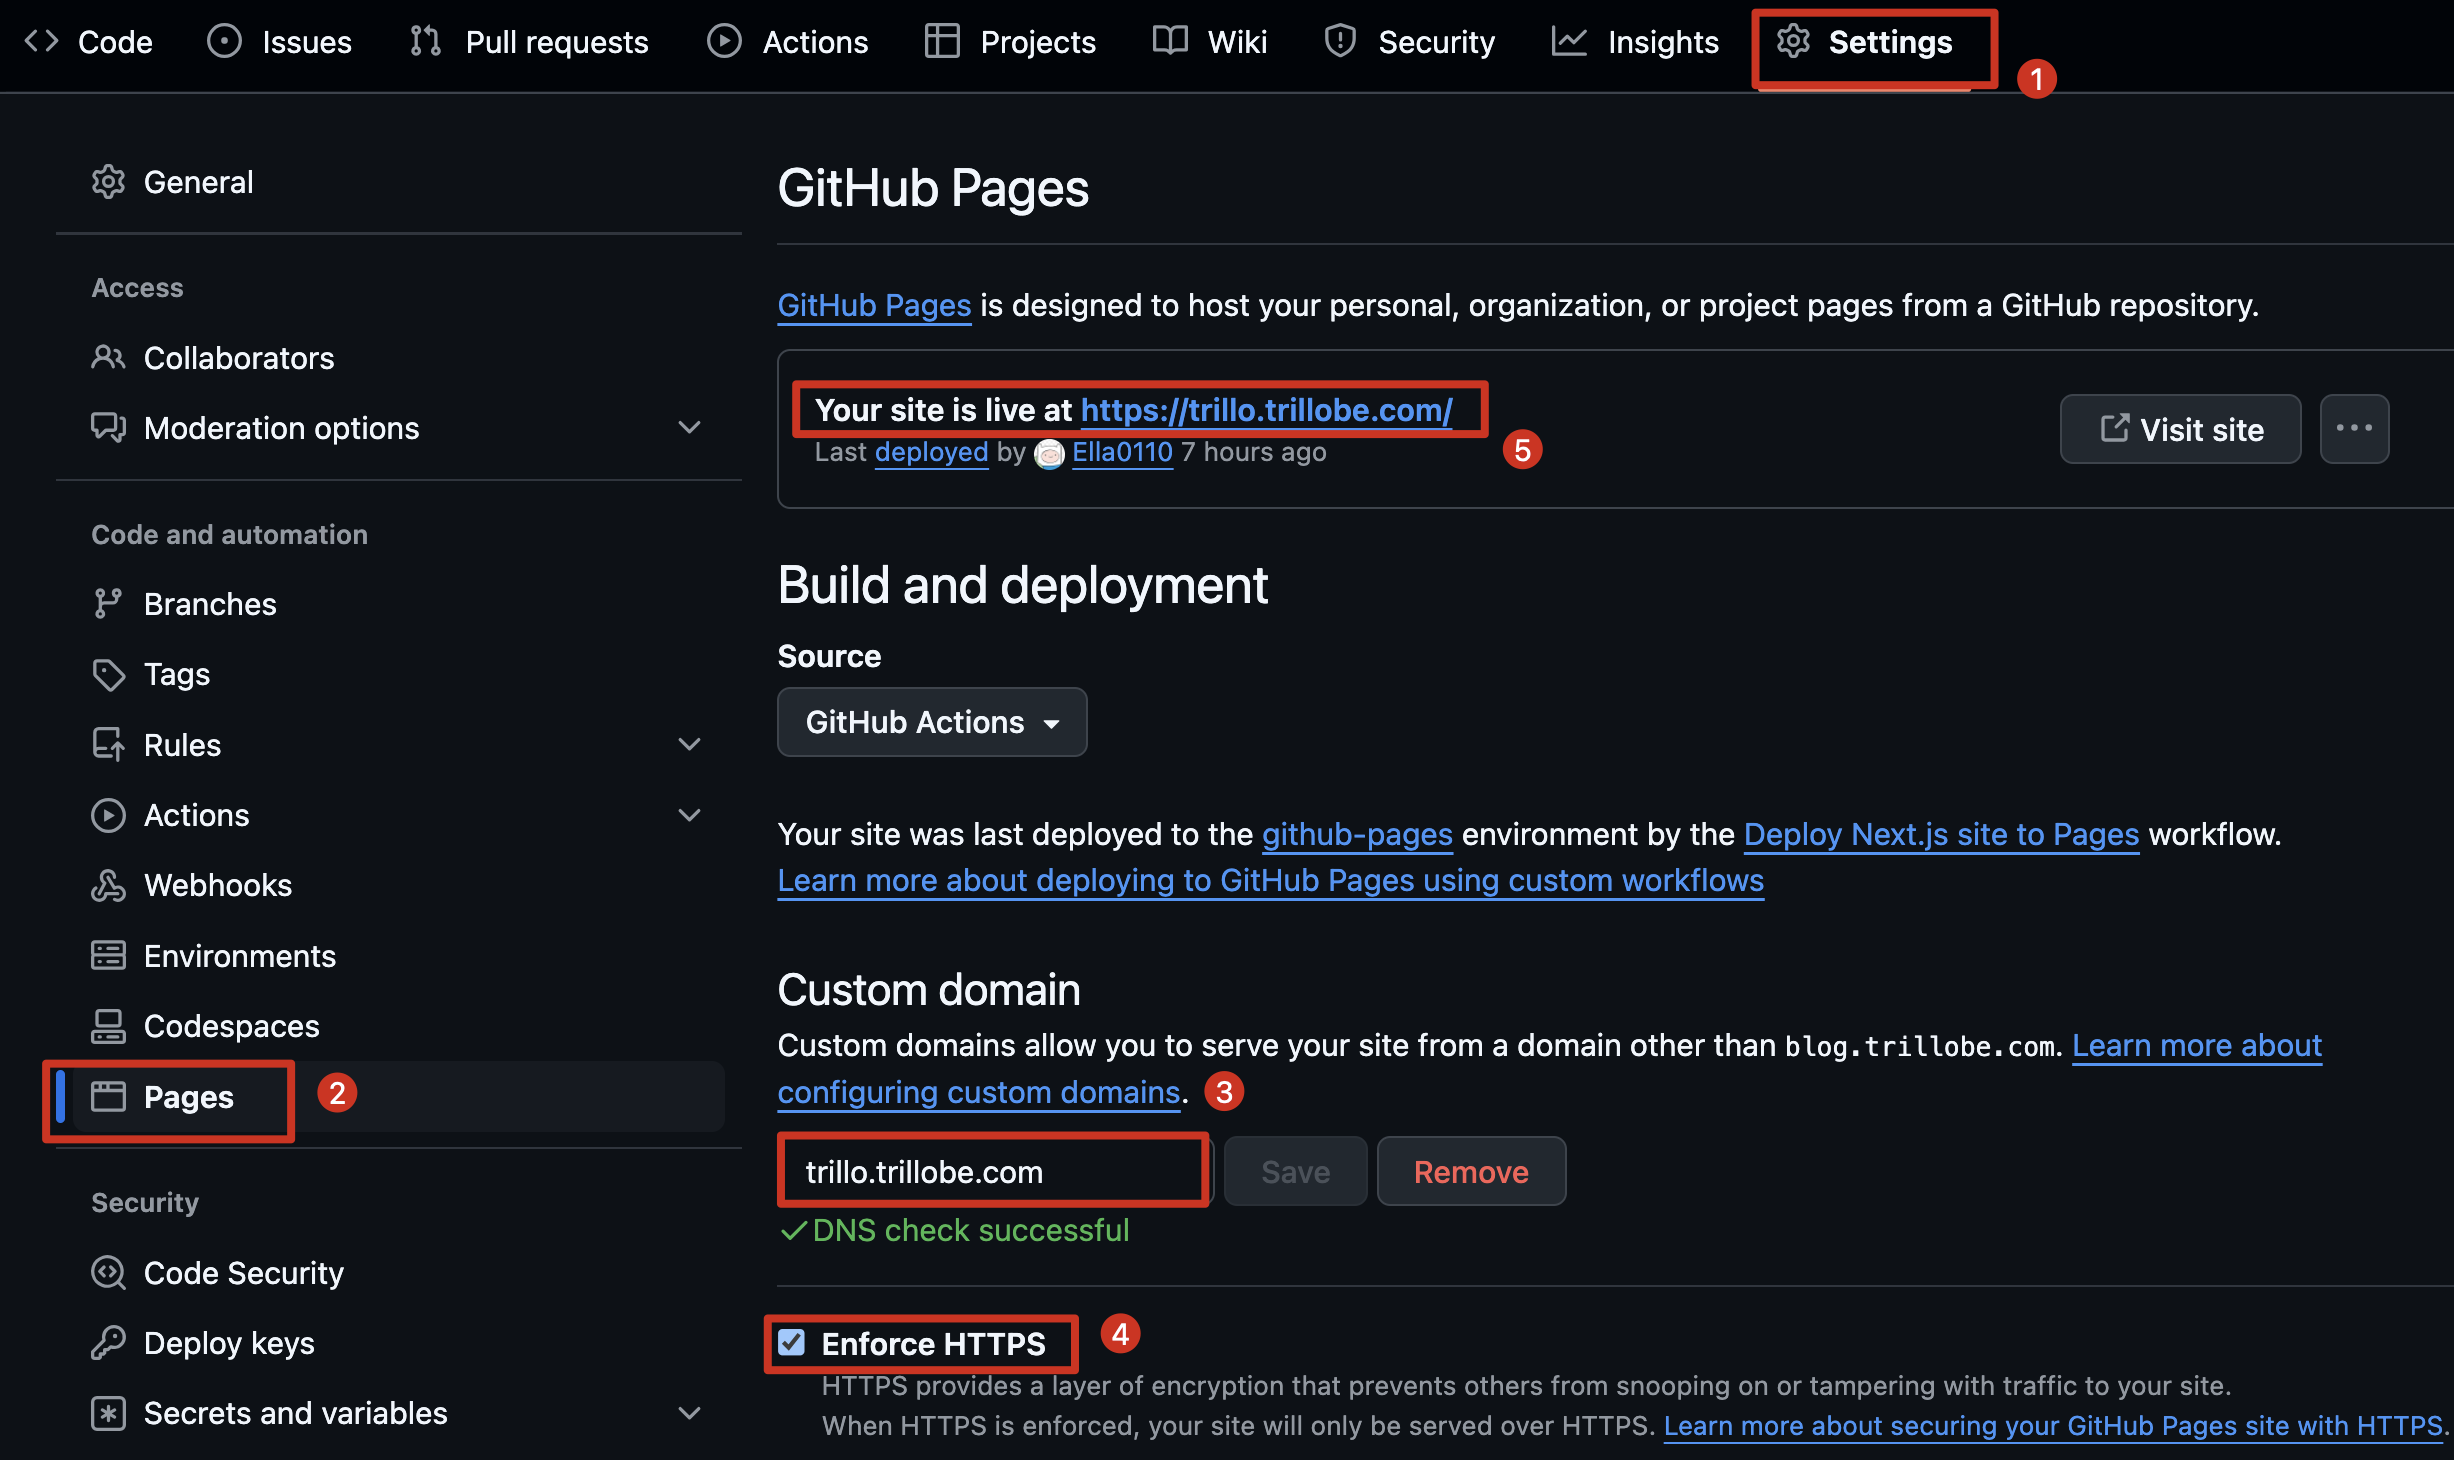The width and height of the screenshot is (2454, 1460).
Task: Open the Deploy Next.js site to Pages link
Action: tap(1940, 834)
